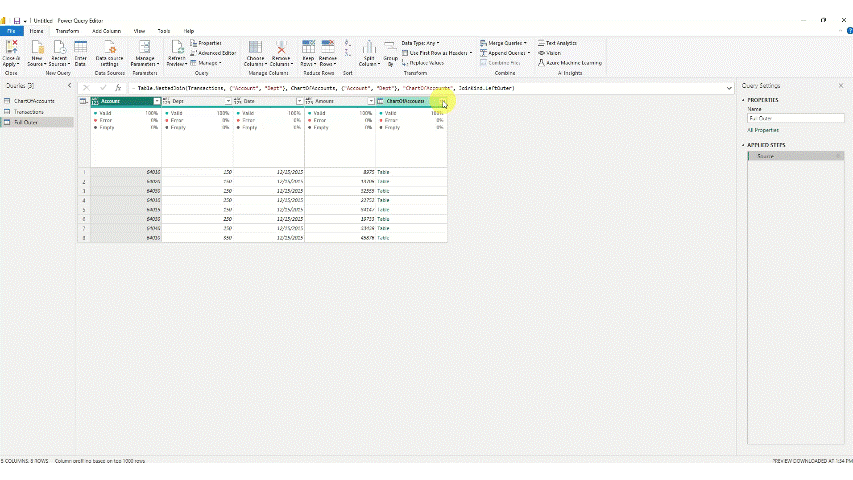Select the Transactions query
This screenshot has width=853, height=480.
(x=28, y=112)
